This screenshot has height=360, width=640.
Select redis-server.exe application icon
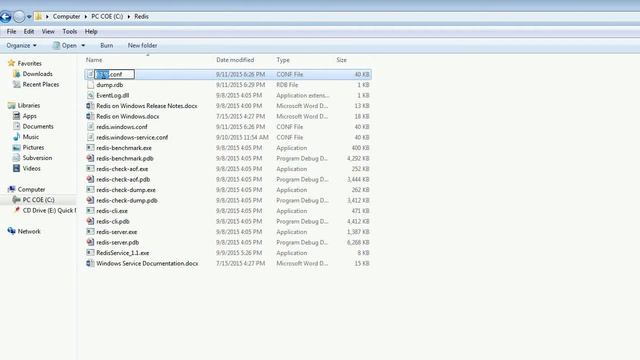90,232
